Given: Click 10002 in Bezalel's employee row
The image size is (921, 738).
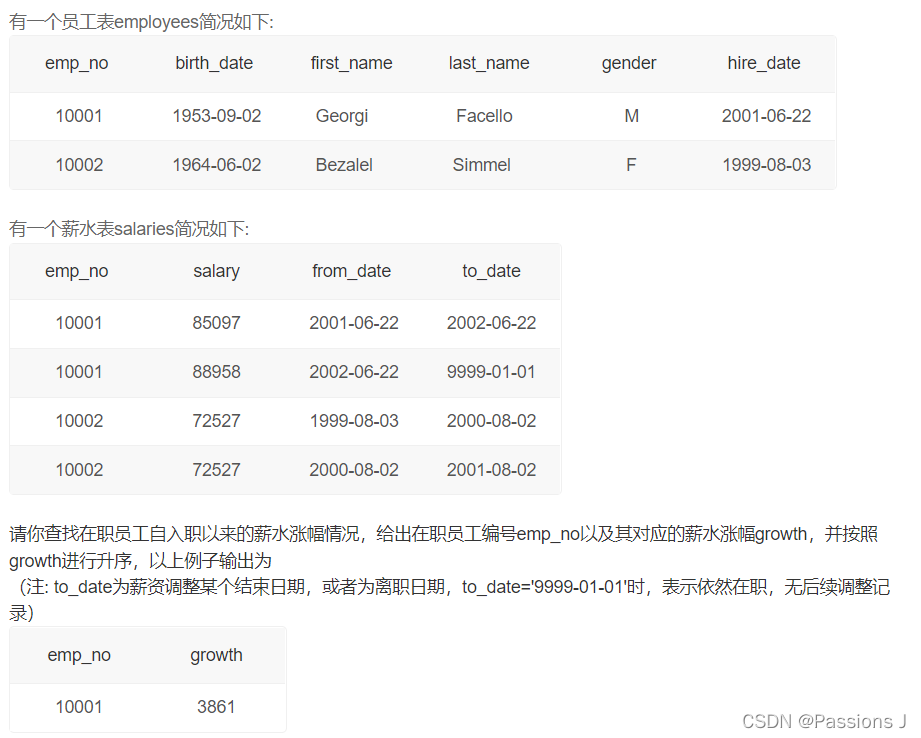Looking at the screenshot, I should [x=79, y=165].
